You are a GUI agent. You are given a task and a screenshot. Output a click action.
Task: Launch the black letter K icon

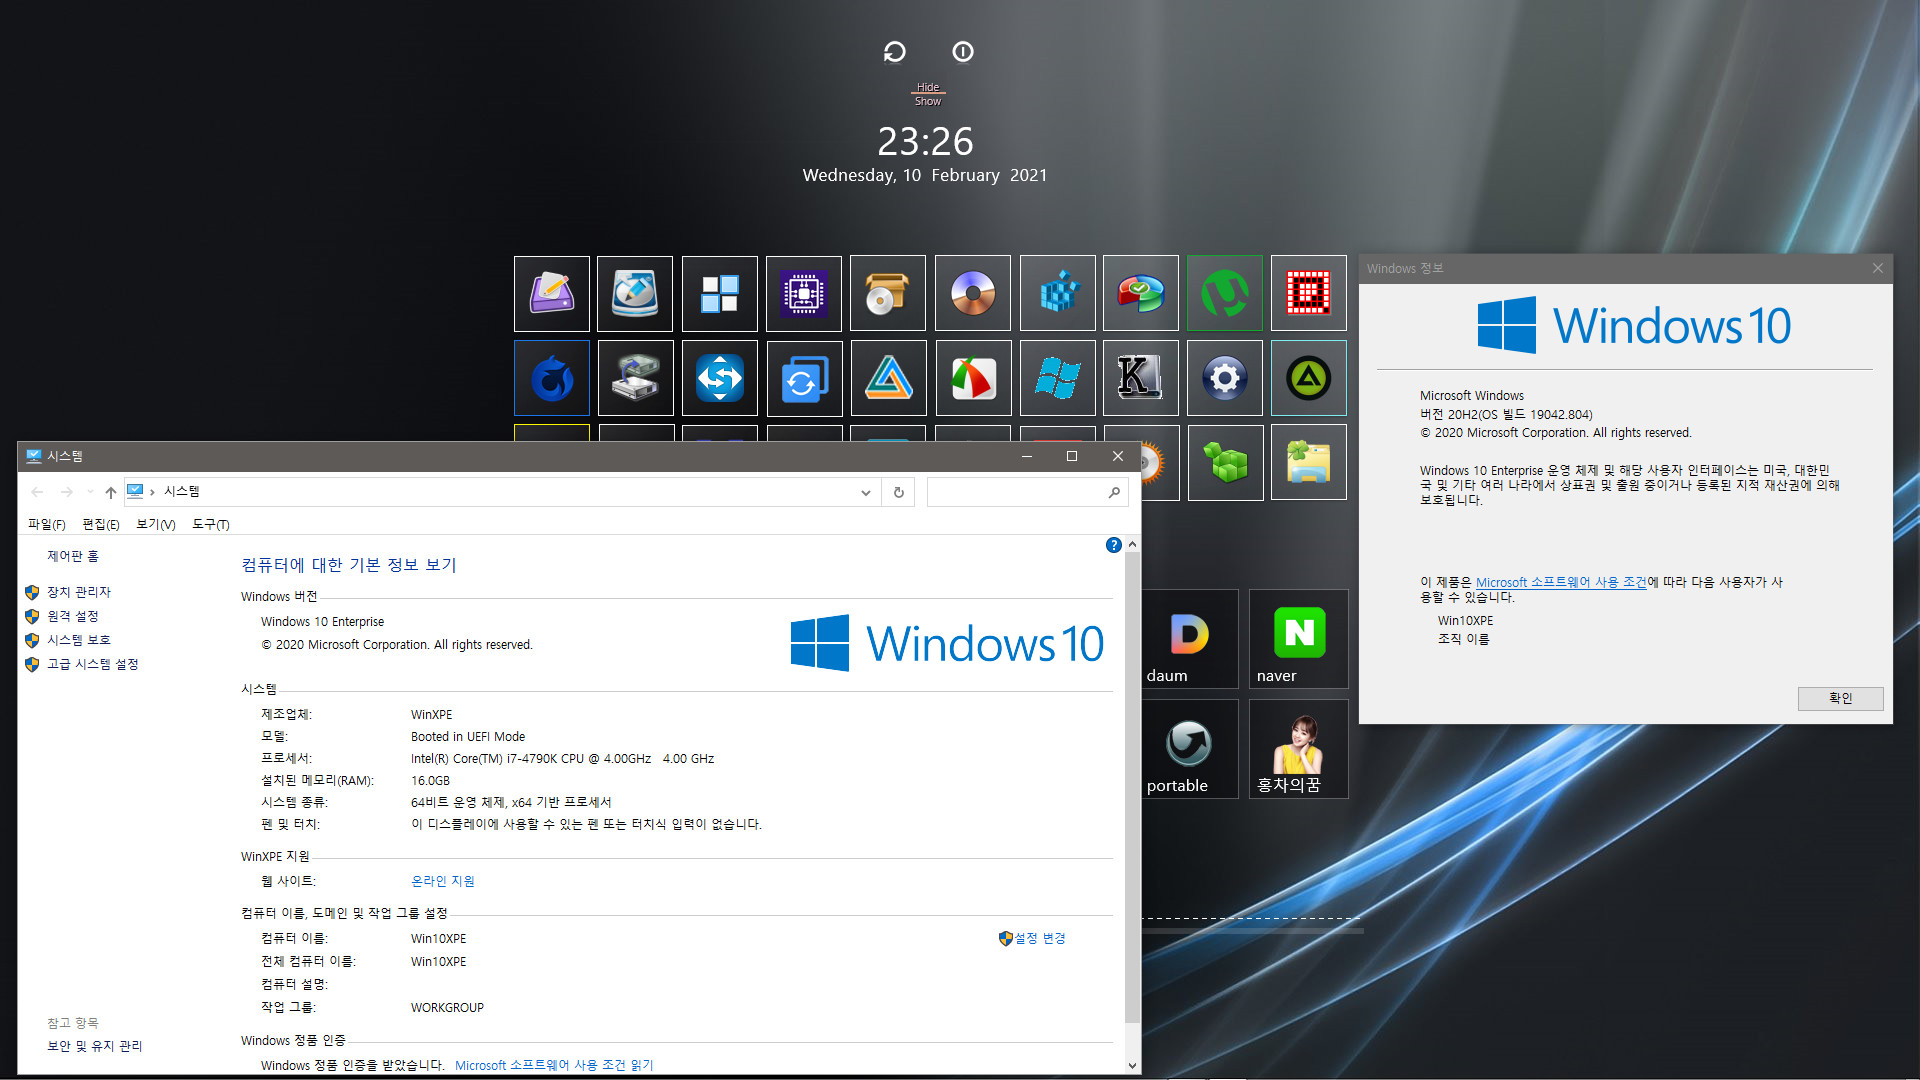coord(1141,378)
